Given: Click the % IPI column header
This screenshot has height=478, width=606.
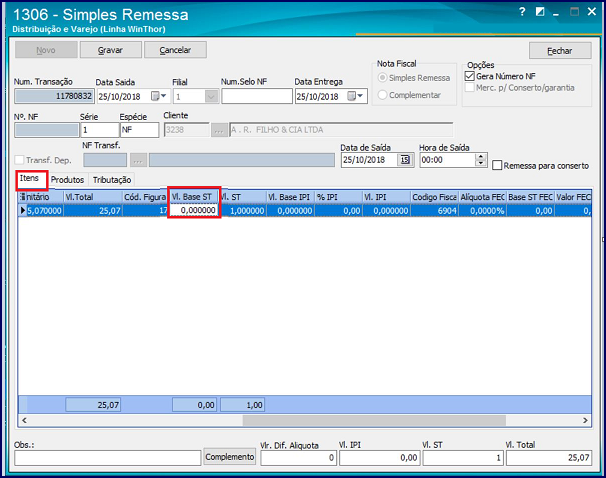Looking at the screenshot, I should tap(339, 197).
